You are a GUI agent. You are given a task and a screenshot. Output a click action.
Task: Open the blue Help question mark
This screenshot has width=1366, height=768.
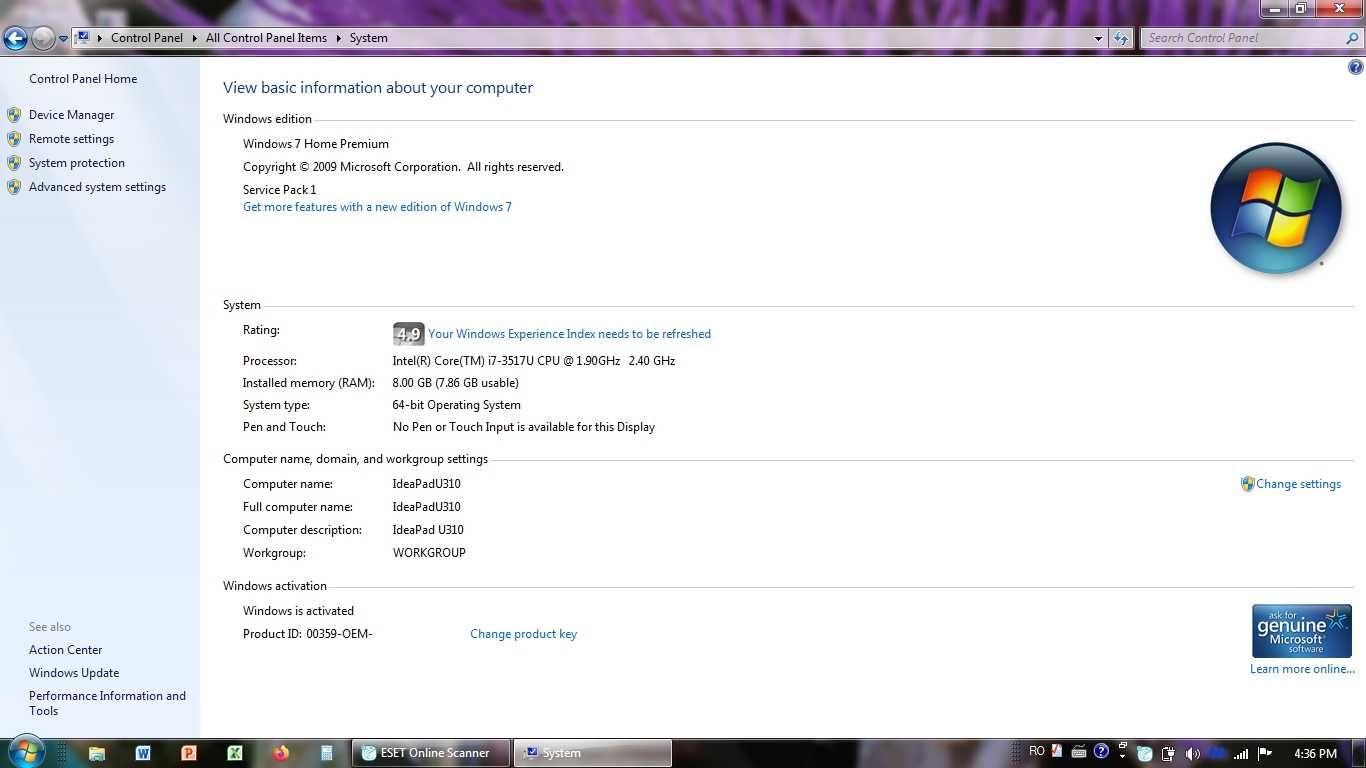click(1355, 68)
